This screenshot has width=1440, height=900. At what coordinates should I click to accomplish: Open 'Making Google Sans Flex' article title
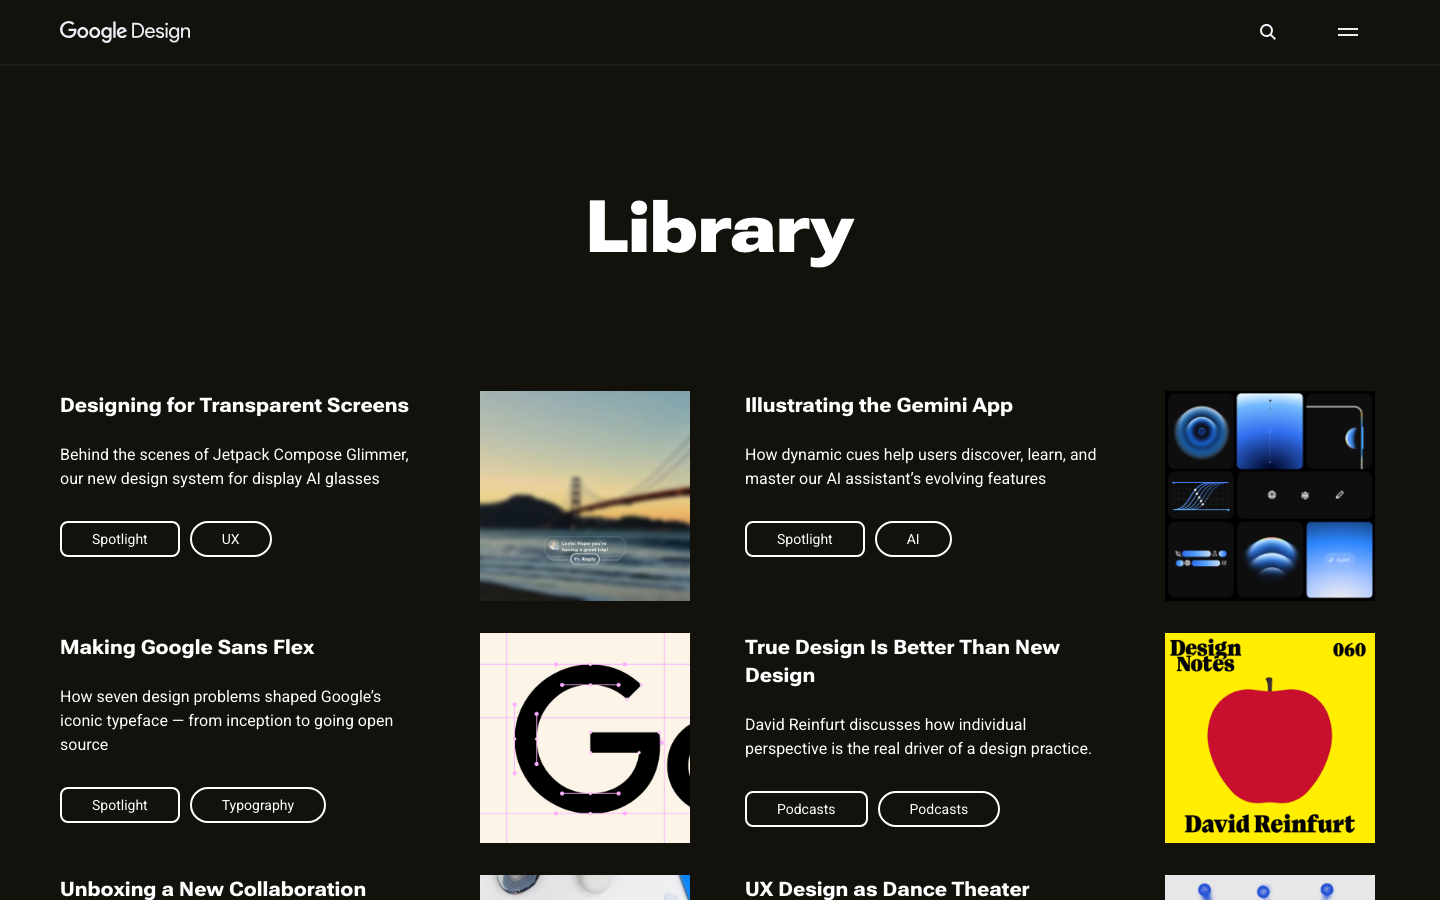click(x=187, y=647)
